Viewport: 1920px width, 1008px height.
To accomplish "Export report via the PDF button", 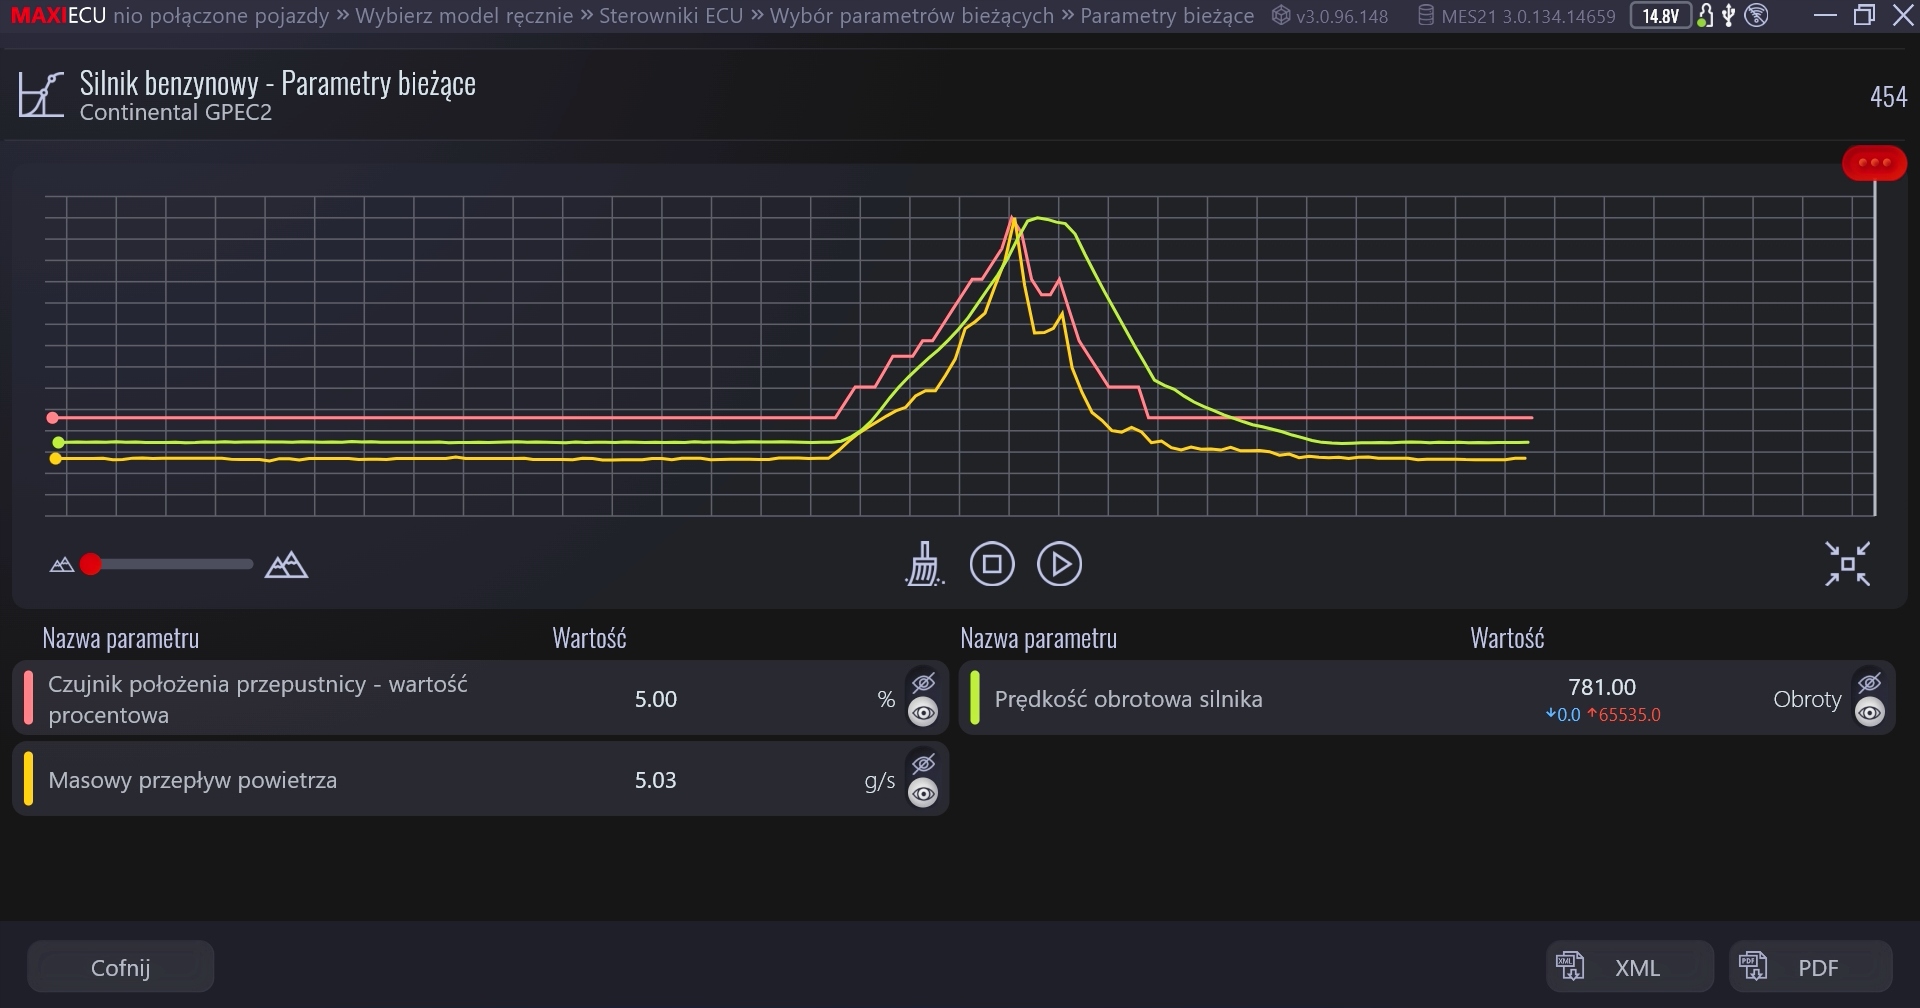I will click(x=1811, y=967).
